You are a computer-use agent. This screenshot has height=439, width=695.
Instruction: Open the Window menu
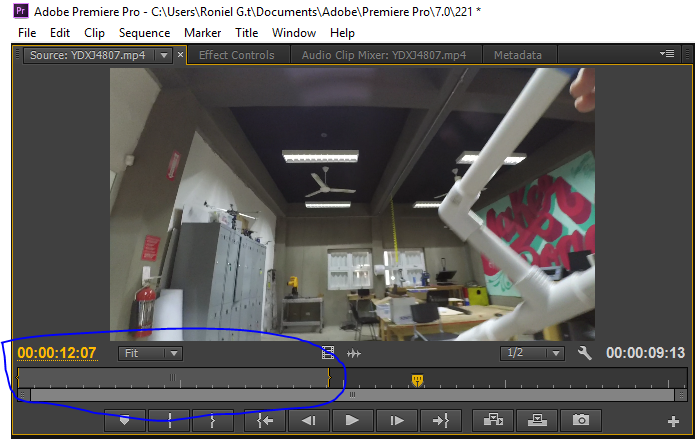(x=294, y=33)
